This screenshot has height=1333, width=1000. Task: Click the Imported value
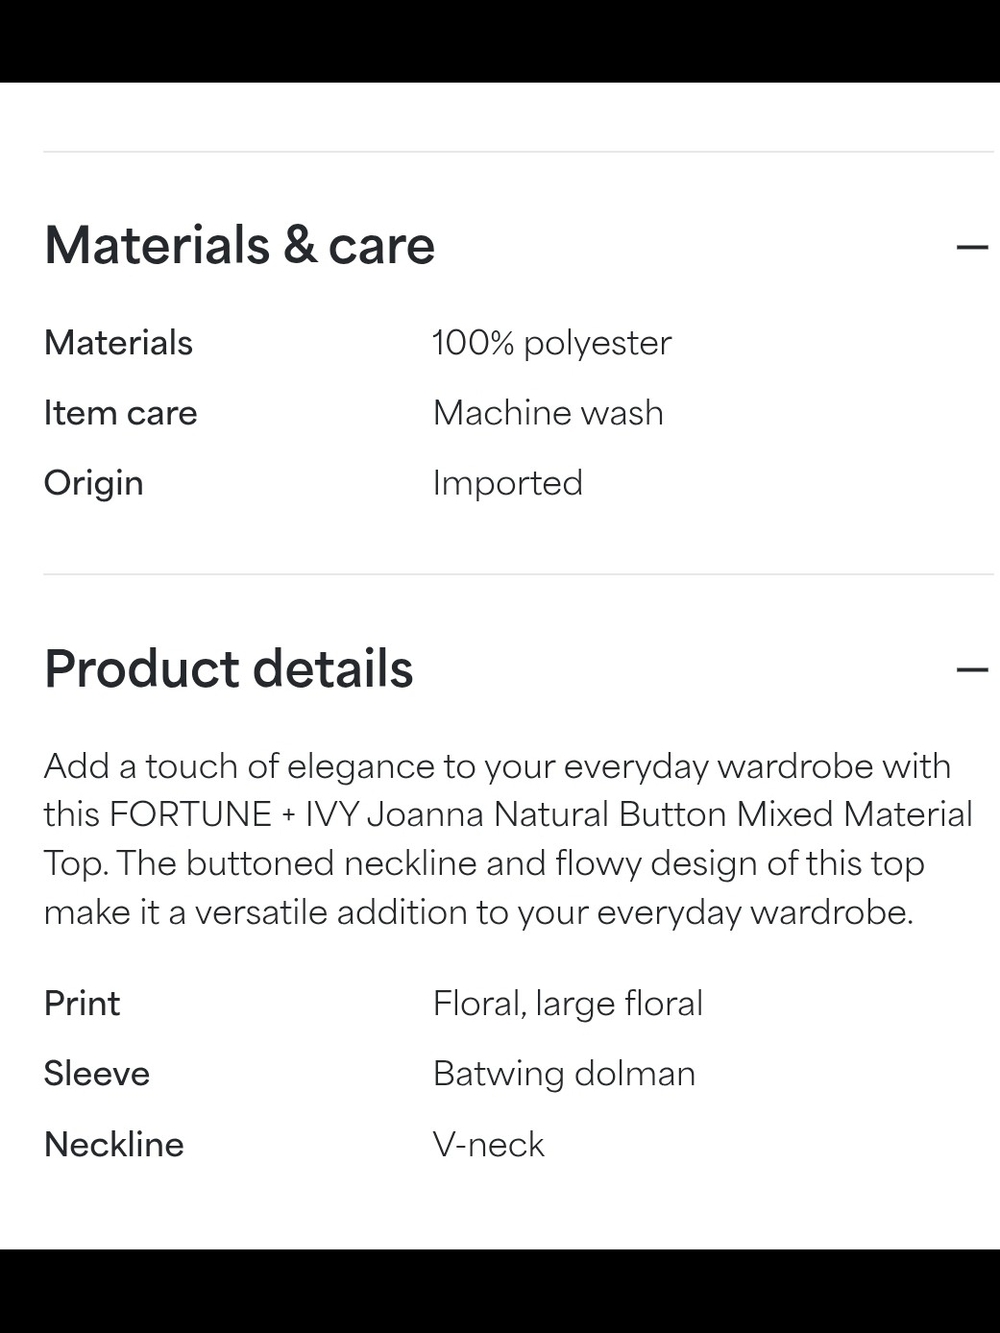(507, 483)
